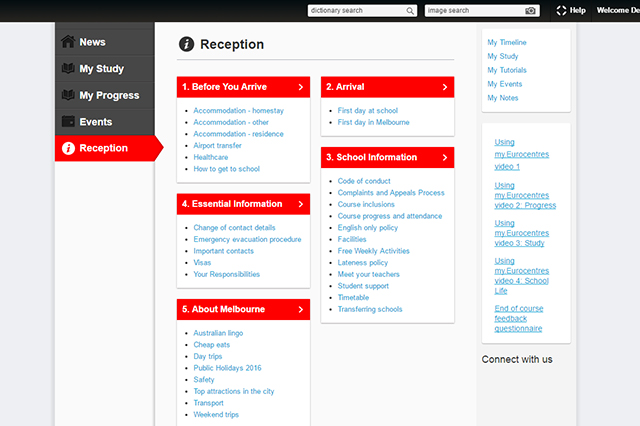Open Healthcare link
The width and height of the screenshot is (640, 426).
[x=211, y=157]
